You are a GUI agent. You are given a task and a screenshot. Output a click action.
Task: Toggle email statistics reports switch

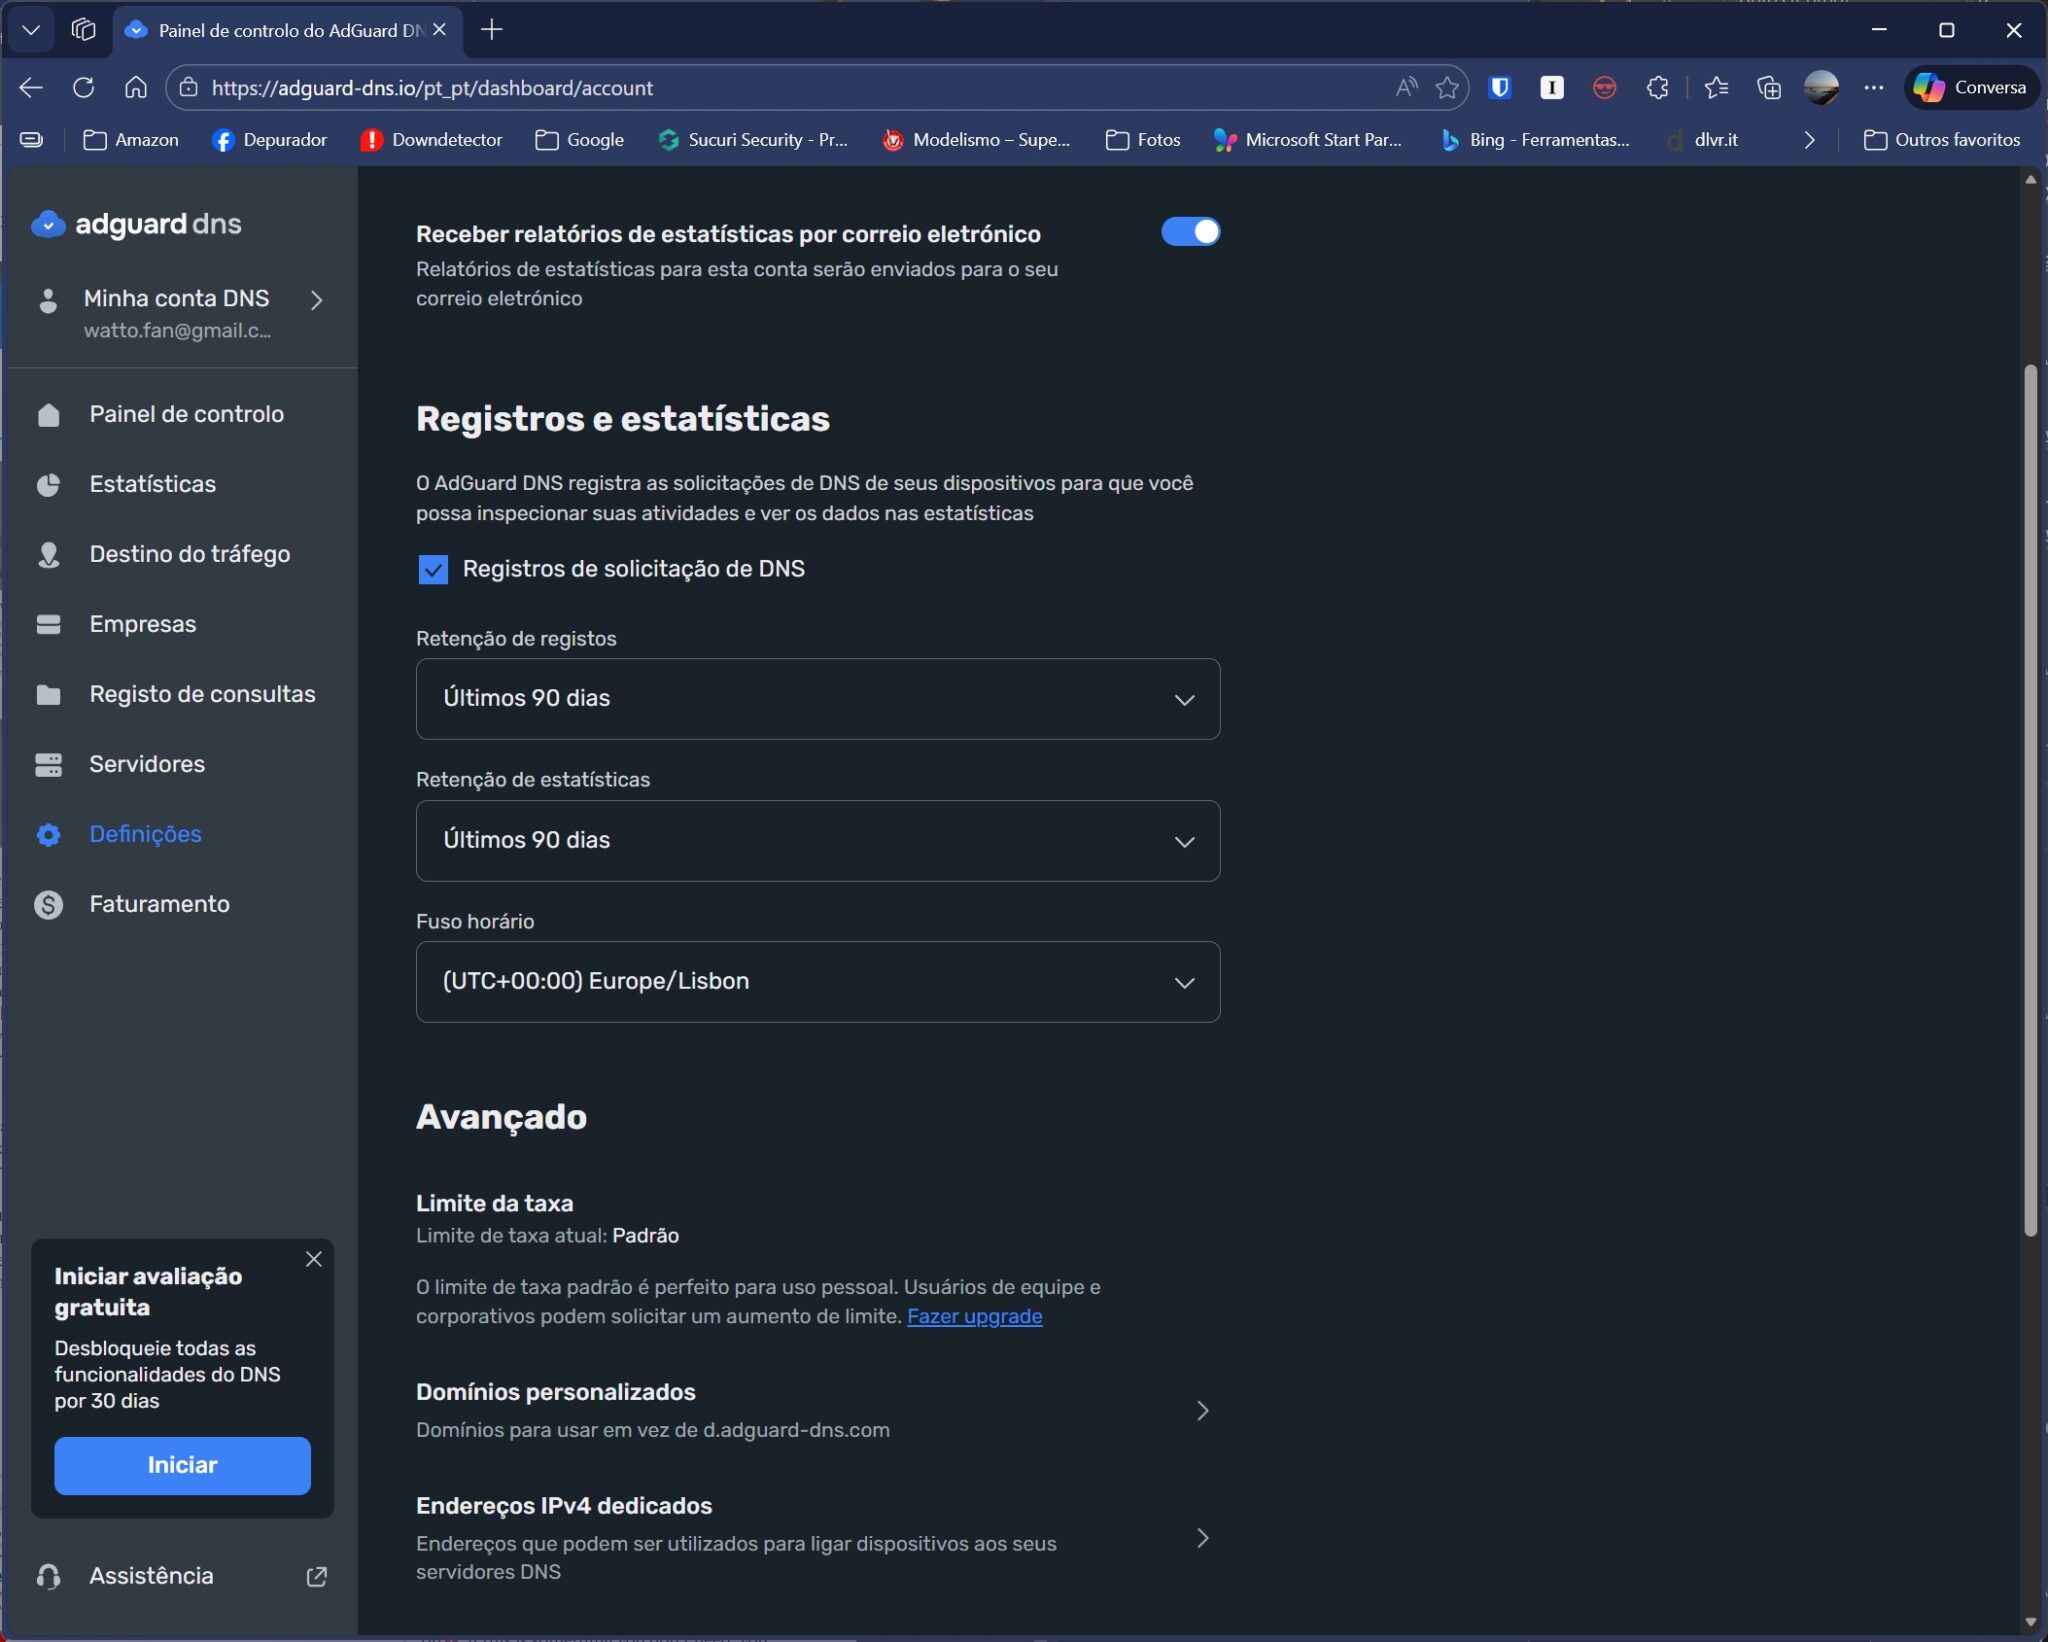point(1190,232)
